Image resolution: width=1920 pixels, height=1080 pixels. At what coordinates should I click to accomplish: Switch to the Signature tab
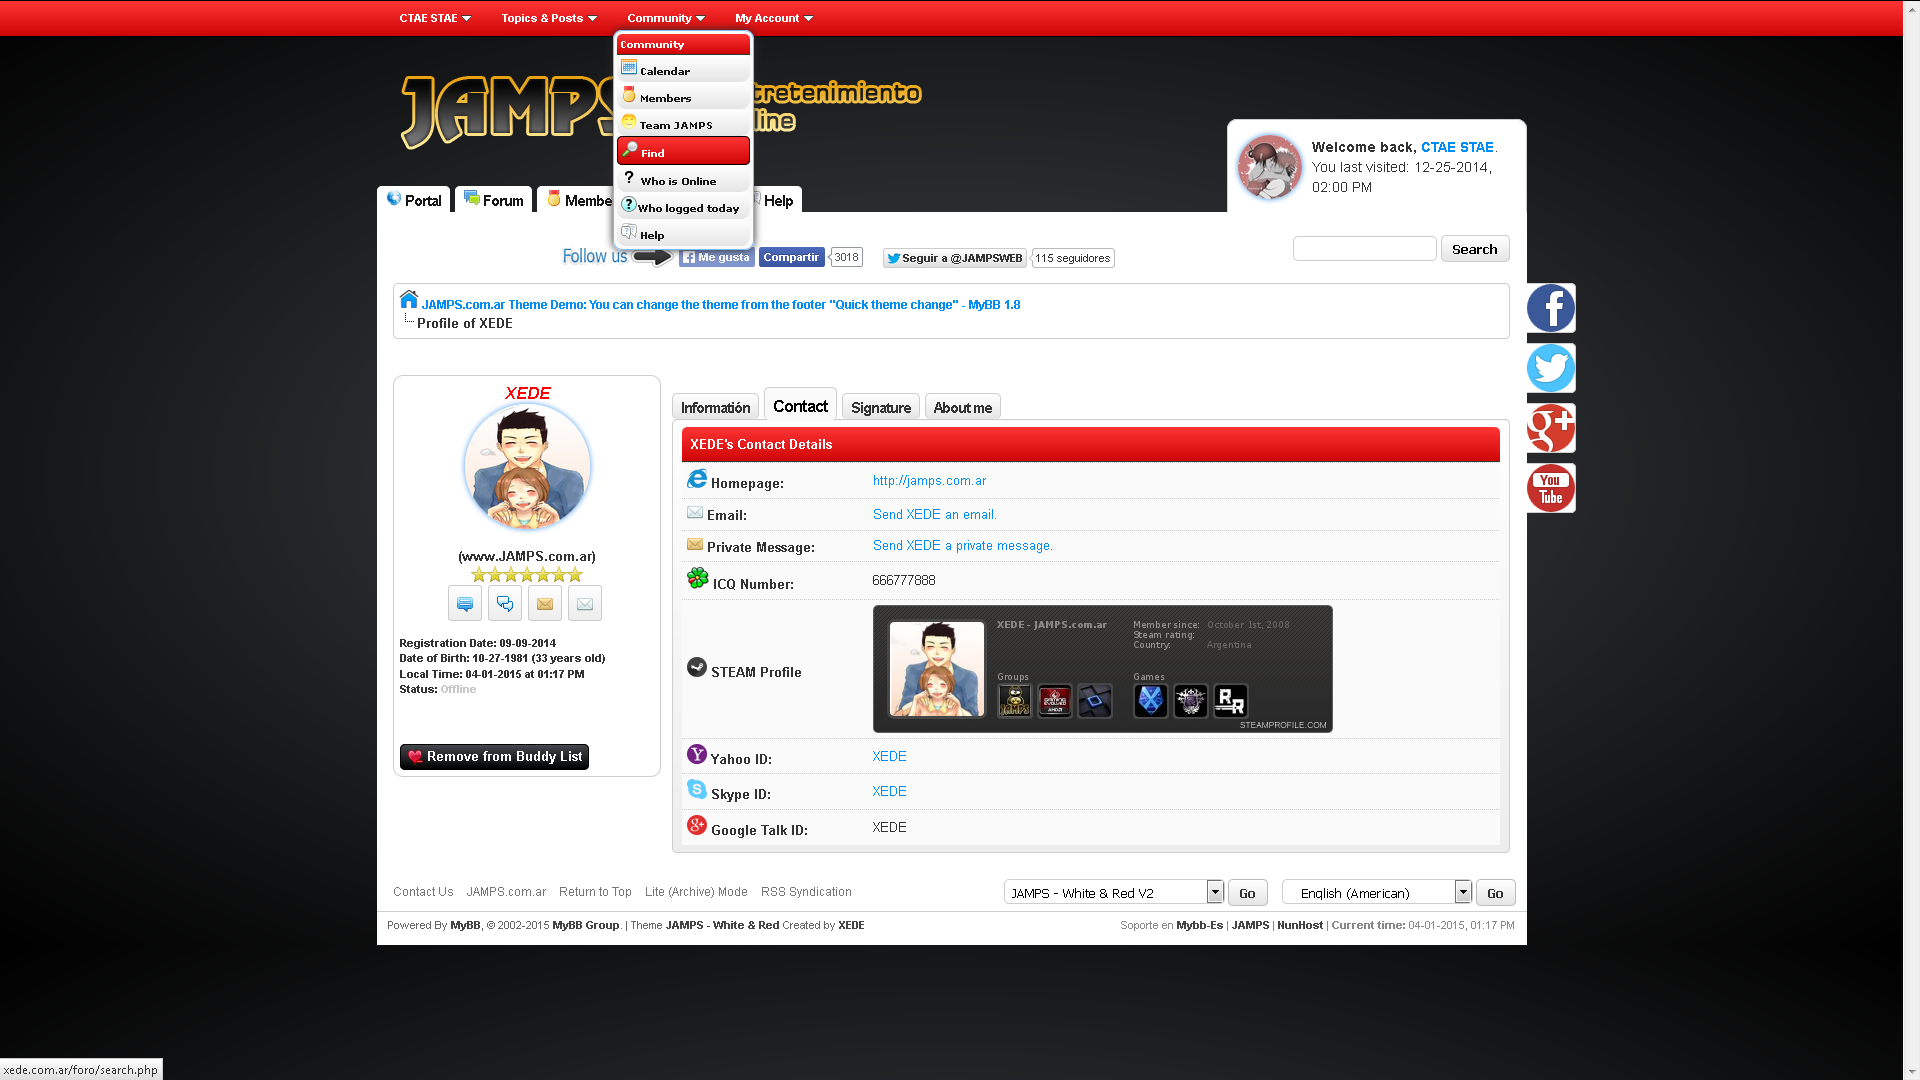[x=880, y=408]
